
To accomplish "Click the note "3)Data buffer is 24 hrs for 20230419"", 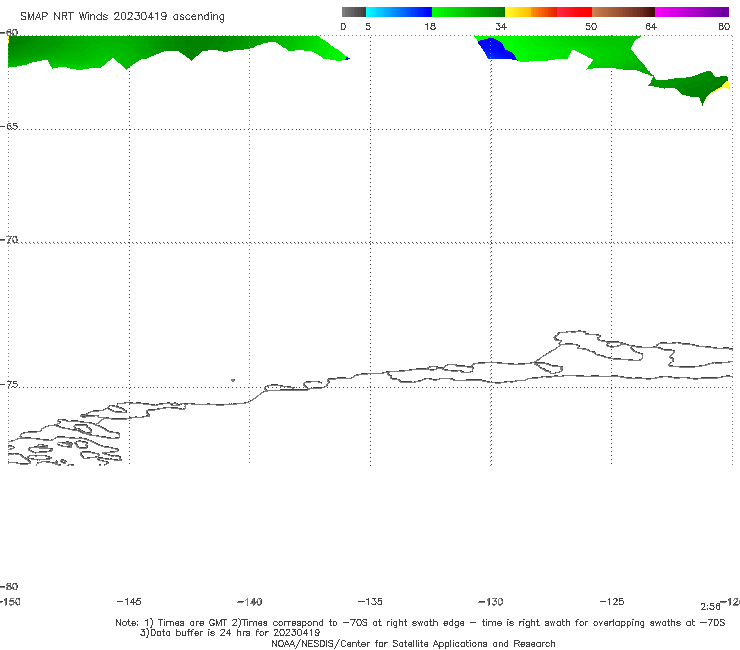I will [230, 633].
